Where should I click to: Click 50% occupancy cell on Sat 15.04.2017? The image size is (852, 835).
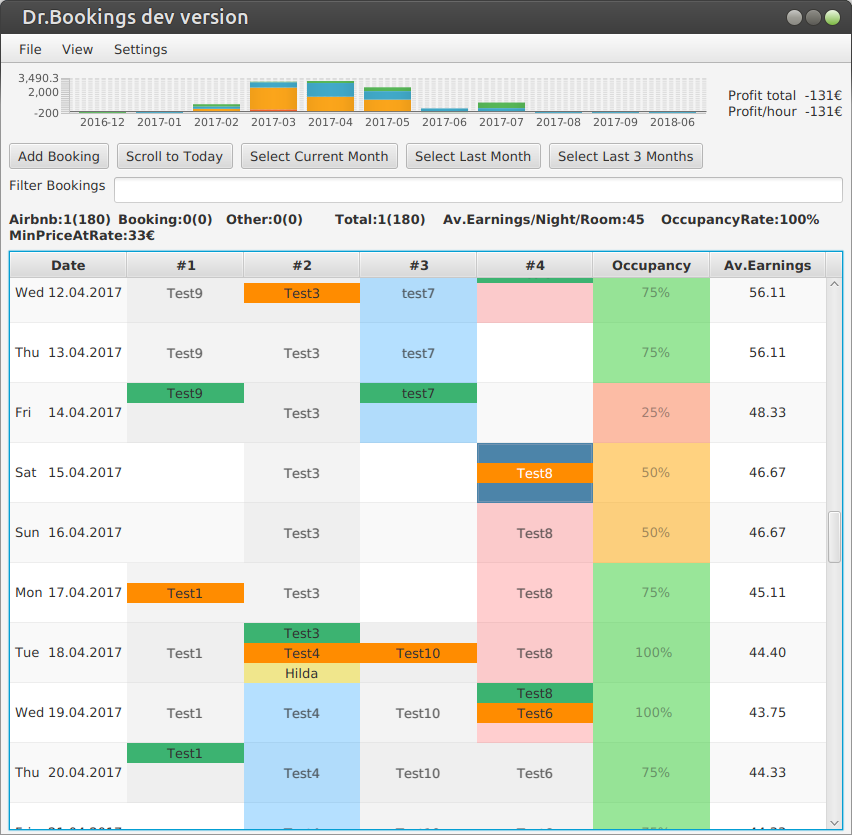651,473
